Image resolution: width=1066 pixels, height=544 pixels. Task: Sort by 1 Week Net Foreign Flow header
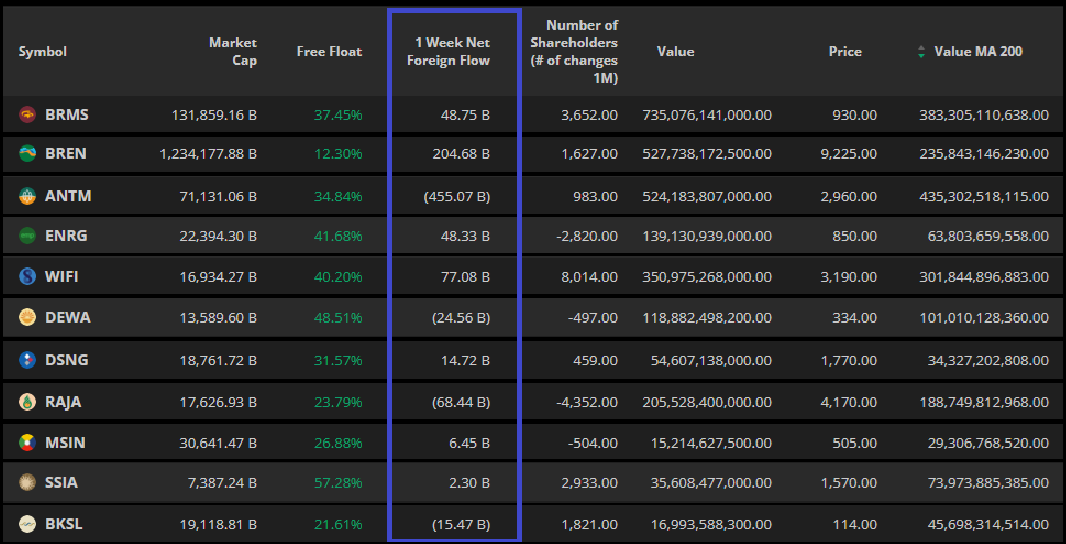(453, 51)
